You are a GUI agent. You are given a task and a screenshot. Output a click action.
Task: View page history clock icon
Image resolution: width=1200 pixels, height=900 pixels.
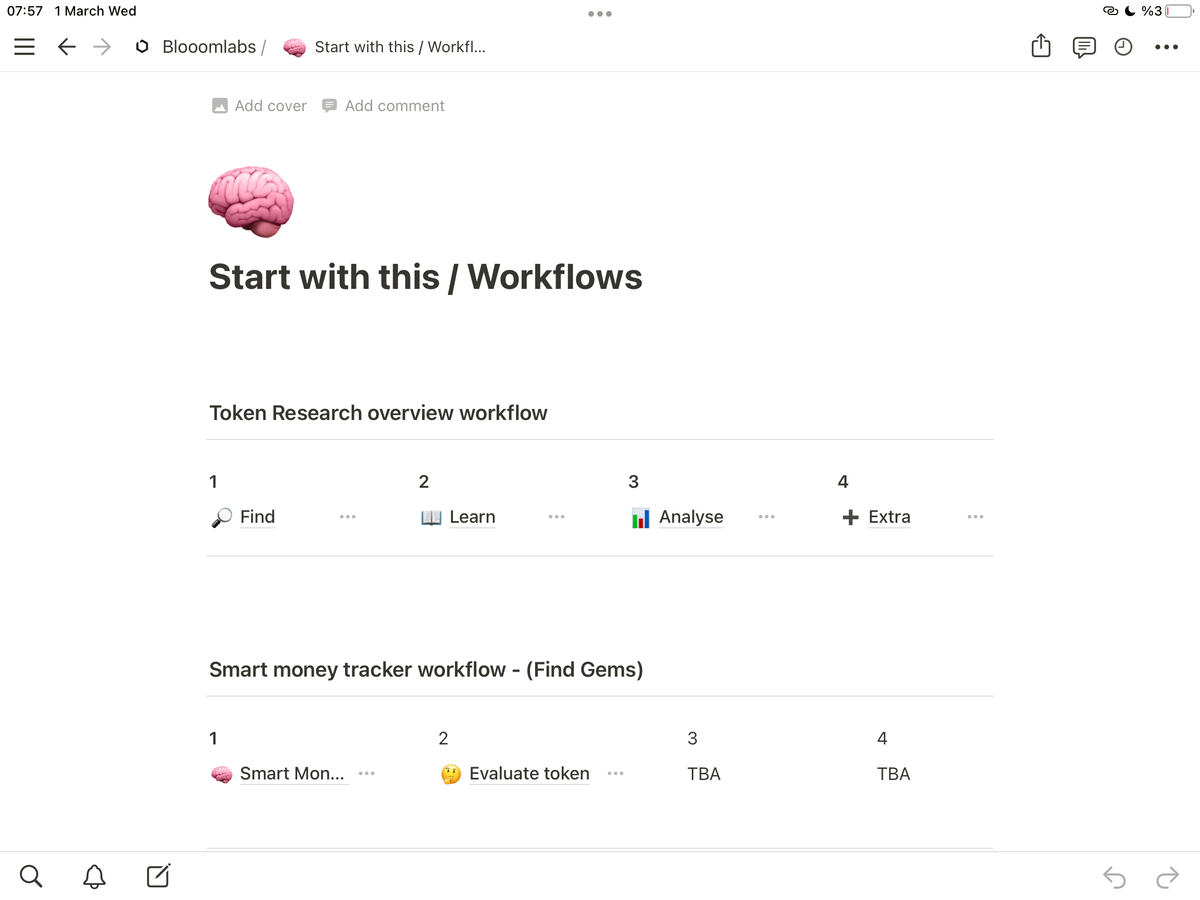point(1123,47)
